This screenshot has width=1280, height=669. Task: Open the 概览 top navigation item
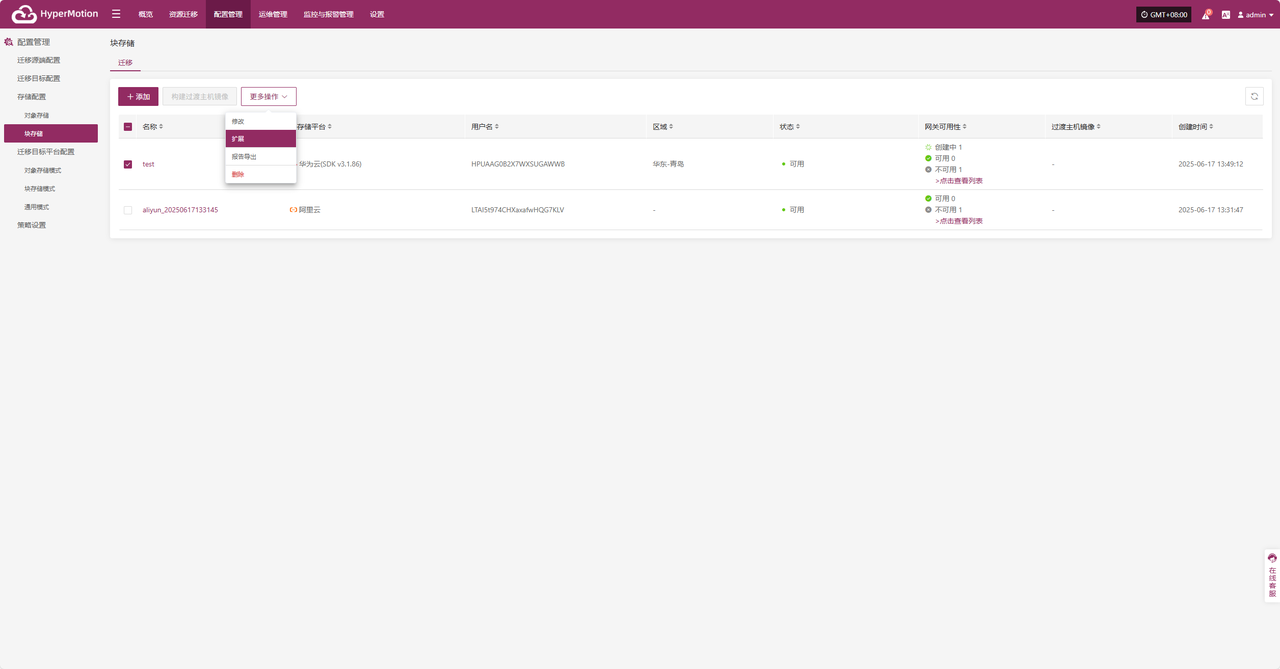pyautogui.click(x=145, y=14)
